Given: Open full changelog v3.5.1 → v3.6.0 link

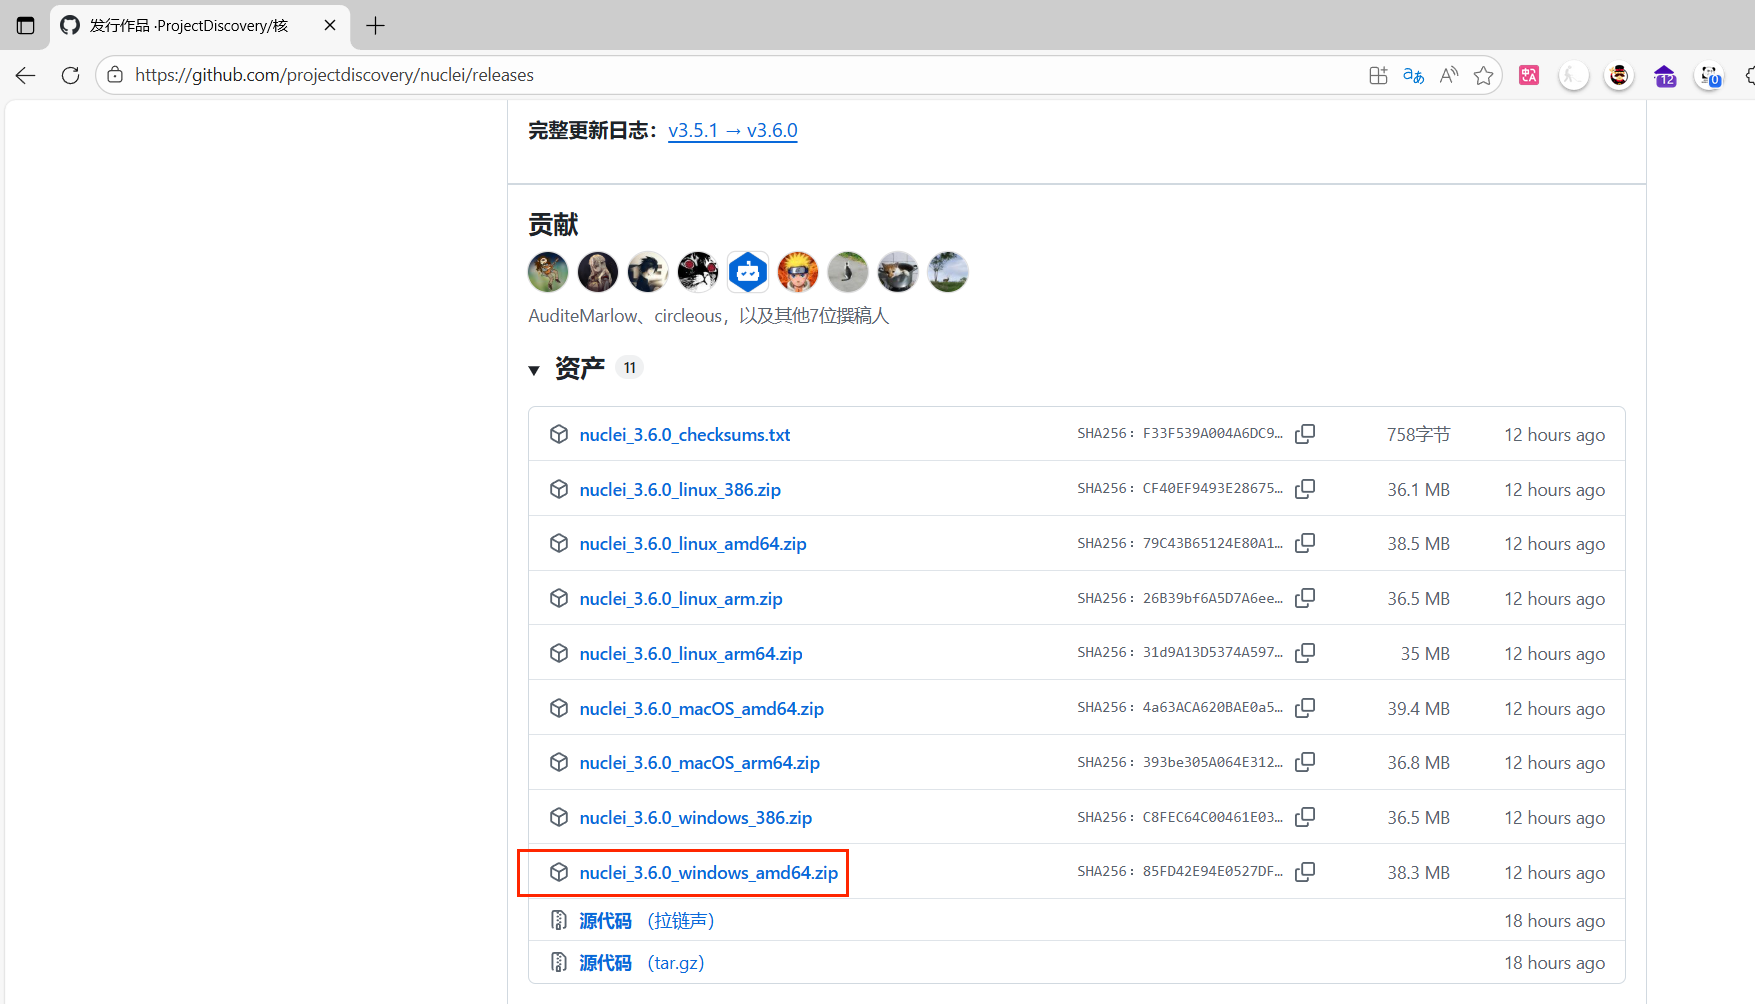Looking at the screenshot, I should pos(733,131).
